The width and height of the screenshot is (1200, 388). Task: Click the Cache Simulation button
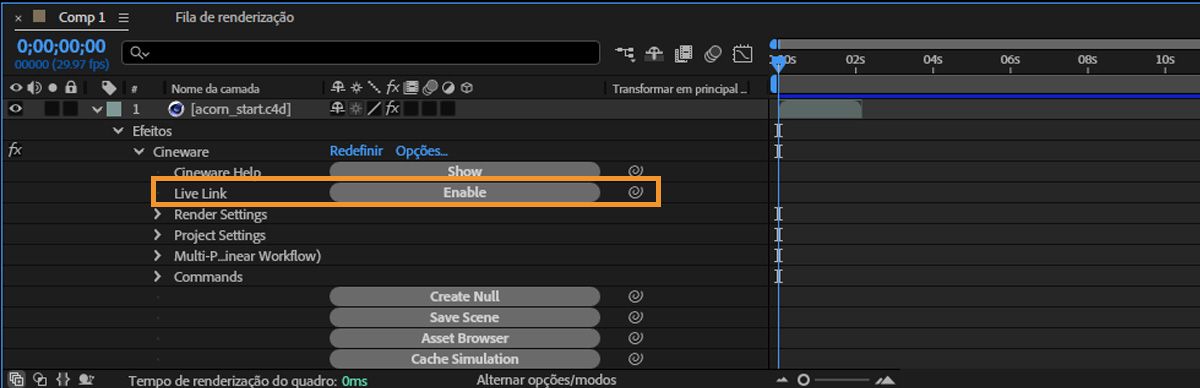tap(465, 359)
